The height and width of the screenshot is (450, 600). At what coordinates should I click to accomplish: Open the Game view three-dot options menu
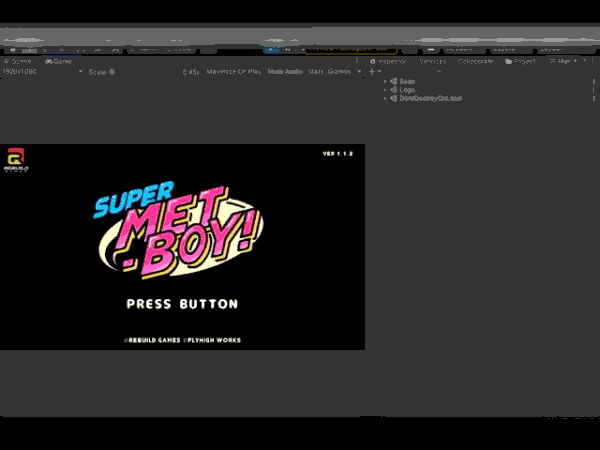[x=357, y=61]
